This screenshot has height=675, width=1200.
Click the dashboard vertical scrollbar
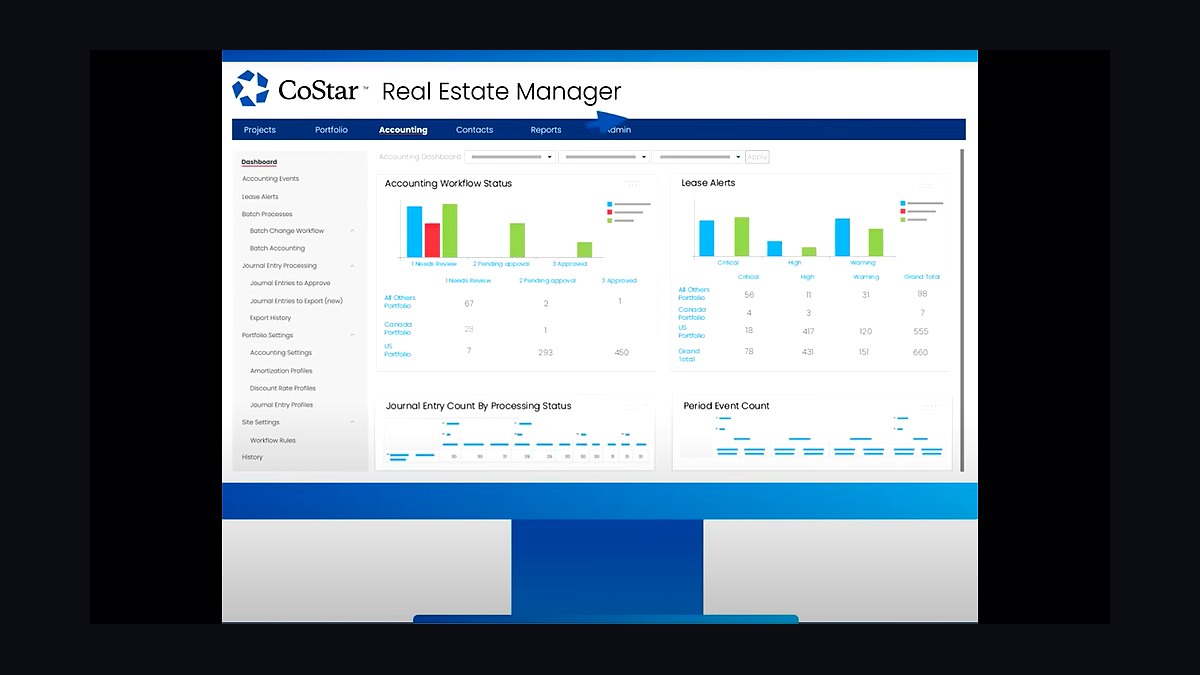click(x=962, y=310)
